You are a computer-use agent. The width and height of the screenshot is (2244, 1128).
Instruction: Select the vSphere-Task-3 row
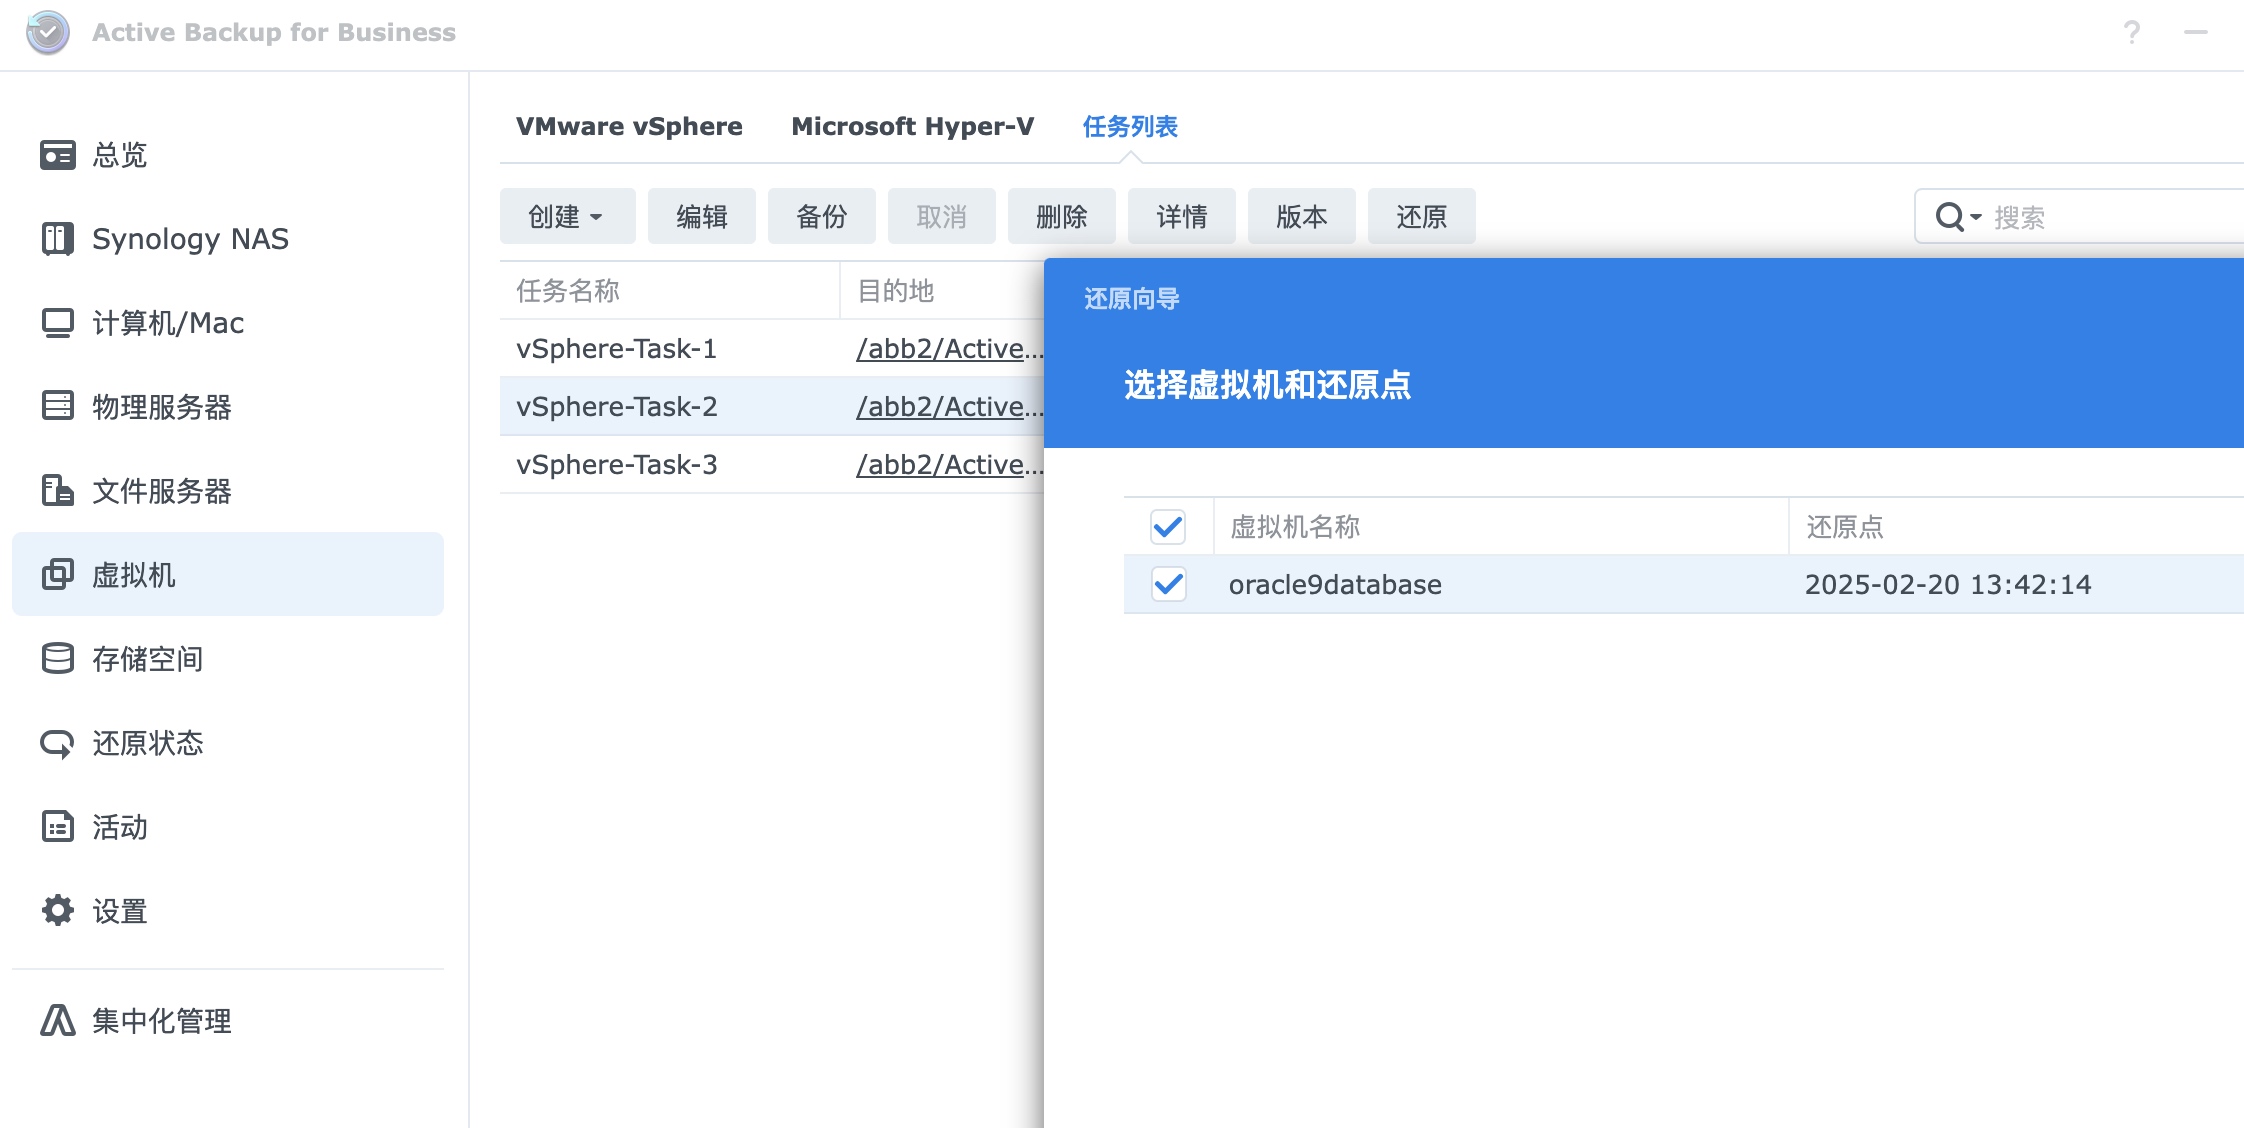(772, 465)
